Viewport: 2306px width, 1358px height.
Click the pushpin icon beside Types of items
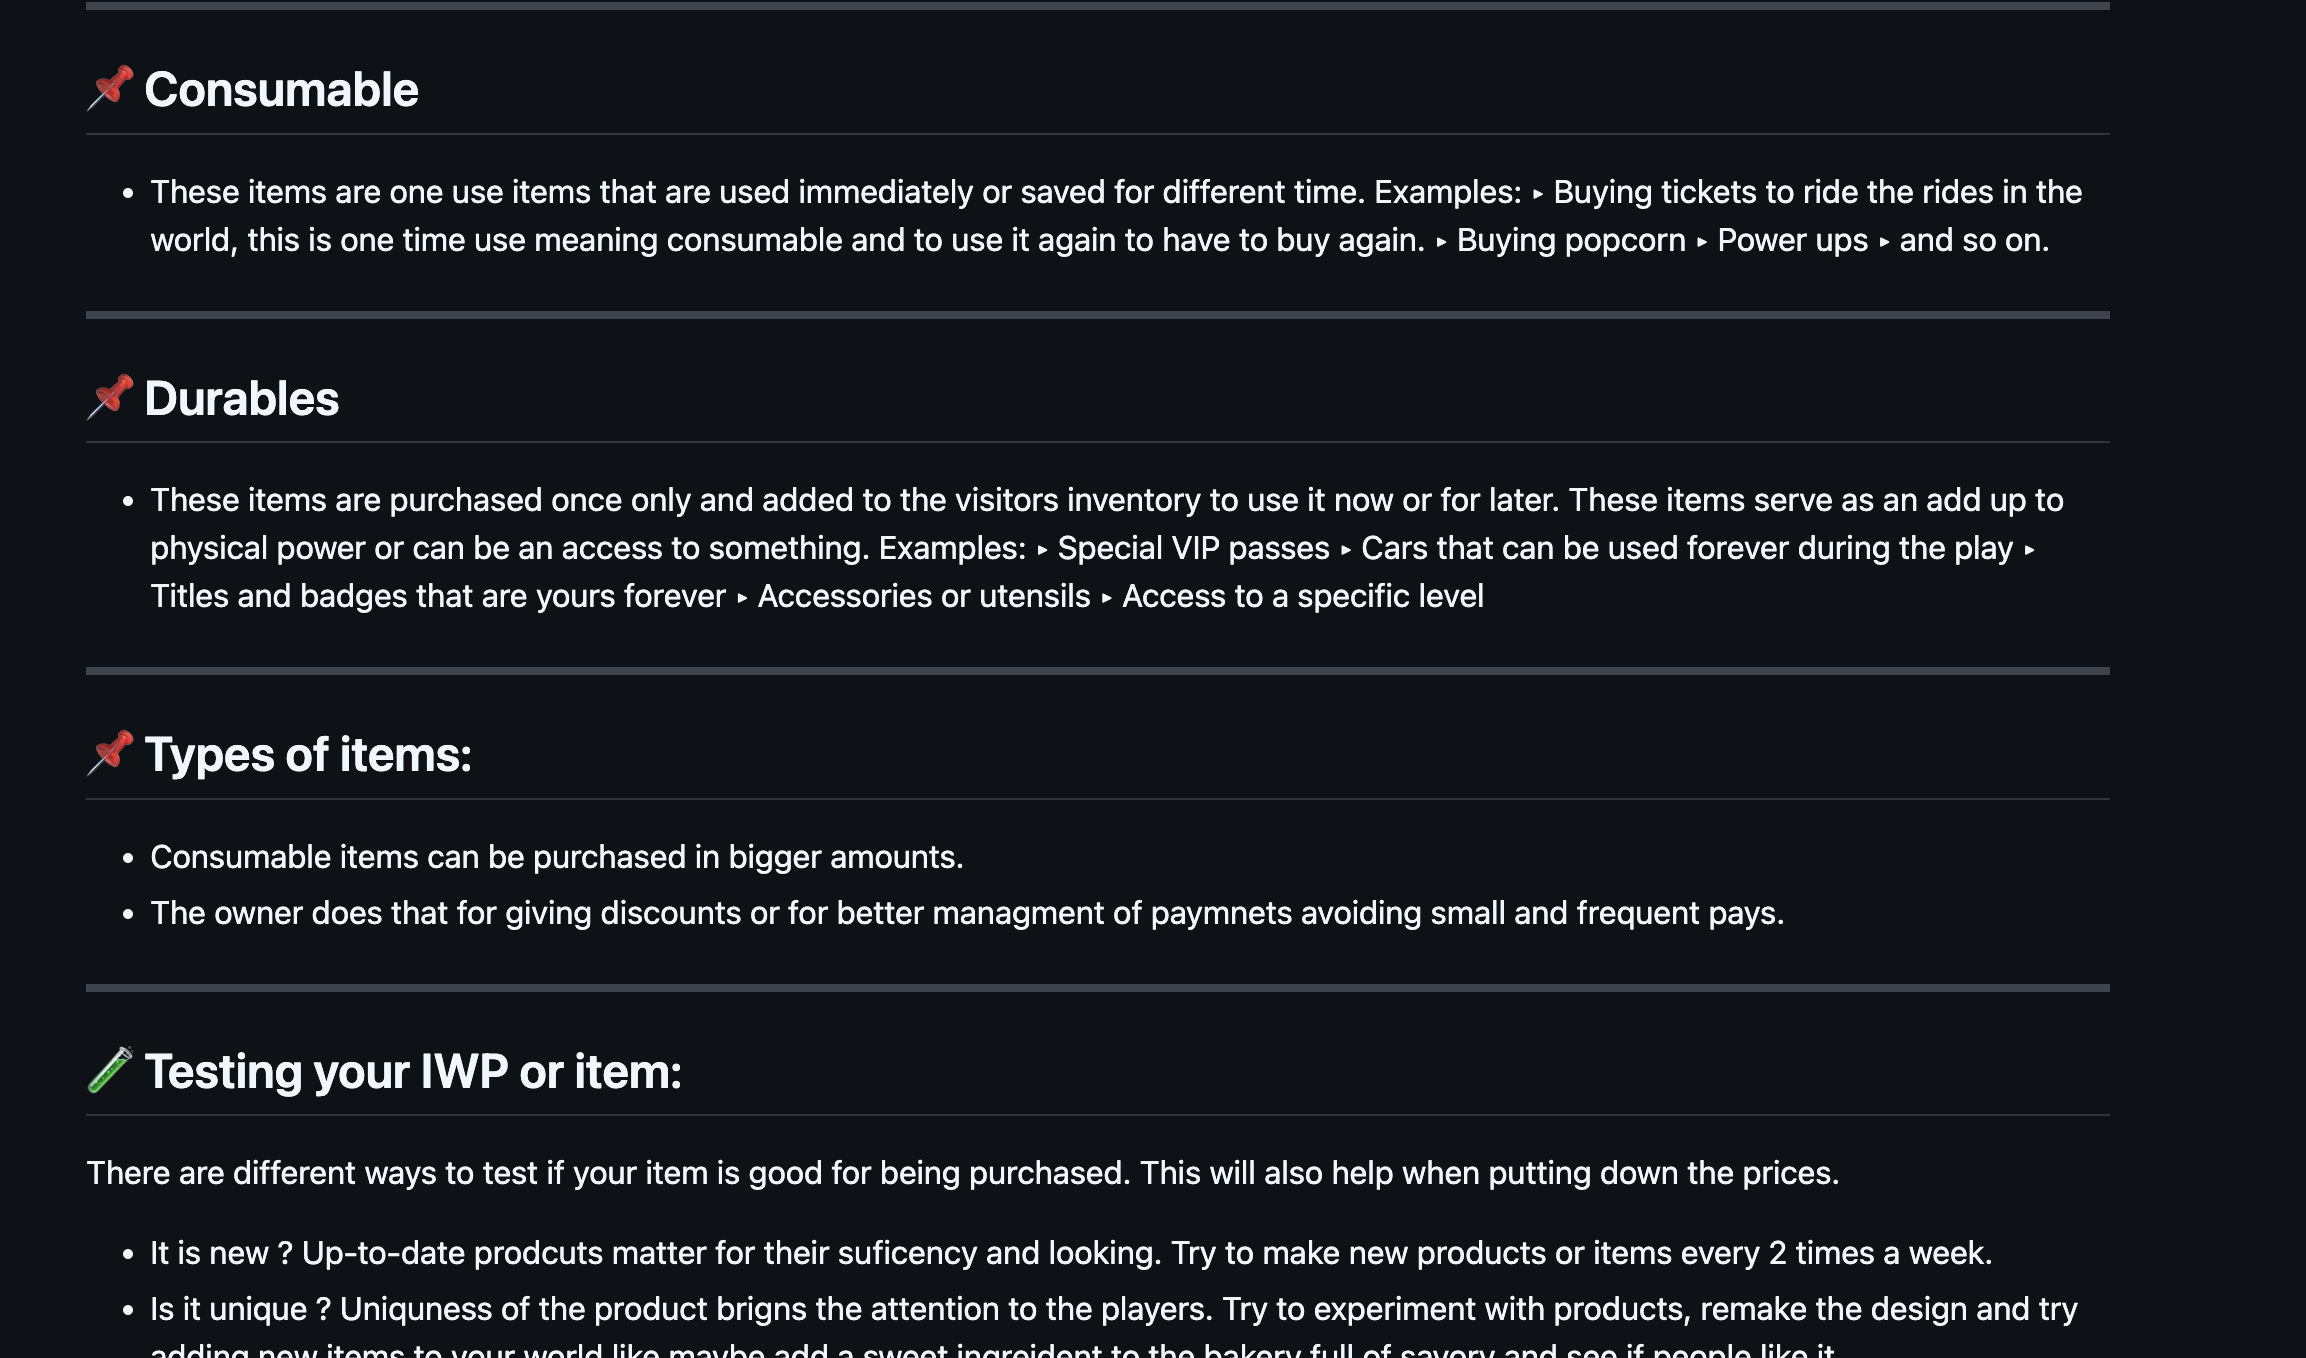click(x=110, y=754)
